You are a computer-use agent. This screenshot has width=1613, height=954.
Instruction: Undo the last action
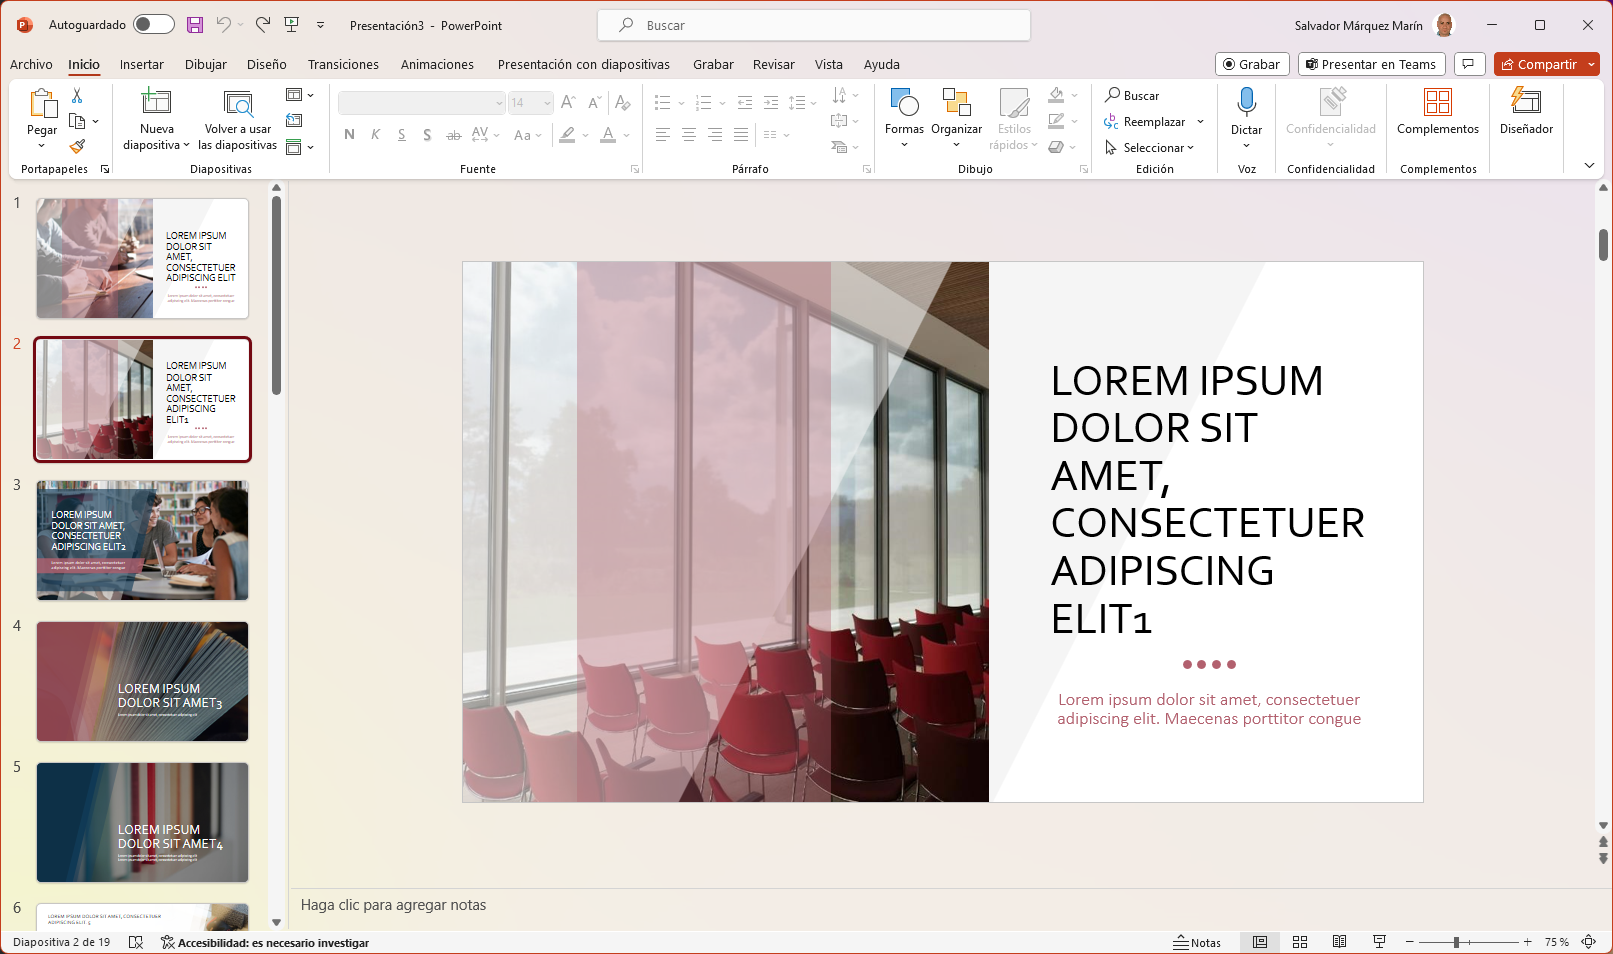[224, 25]
